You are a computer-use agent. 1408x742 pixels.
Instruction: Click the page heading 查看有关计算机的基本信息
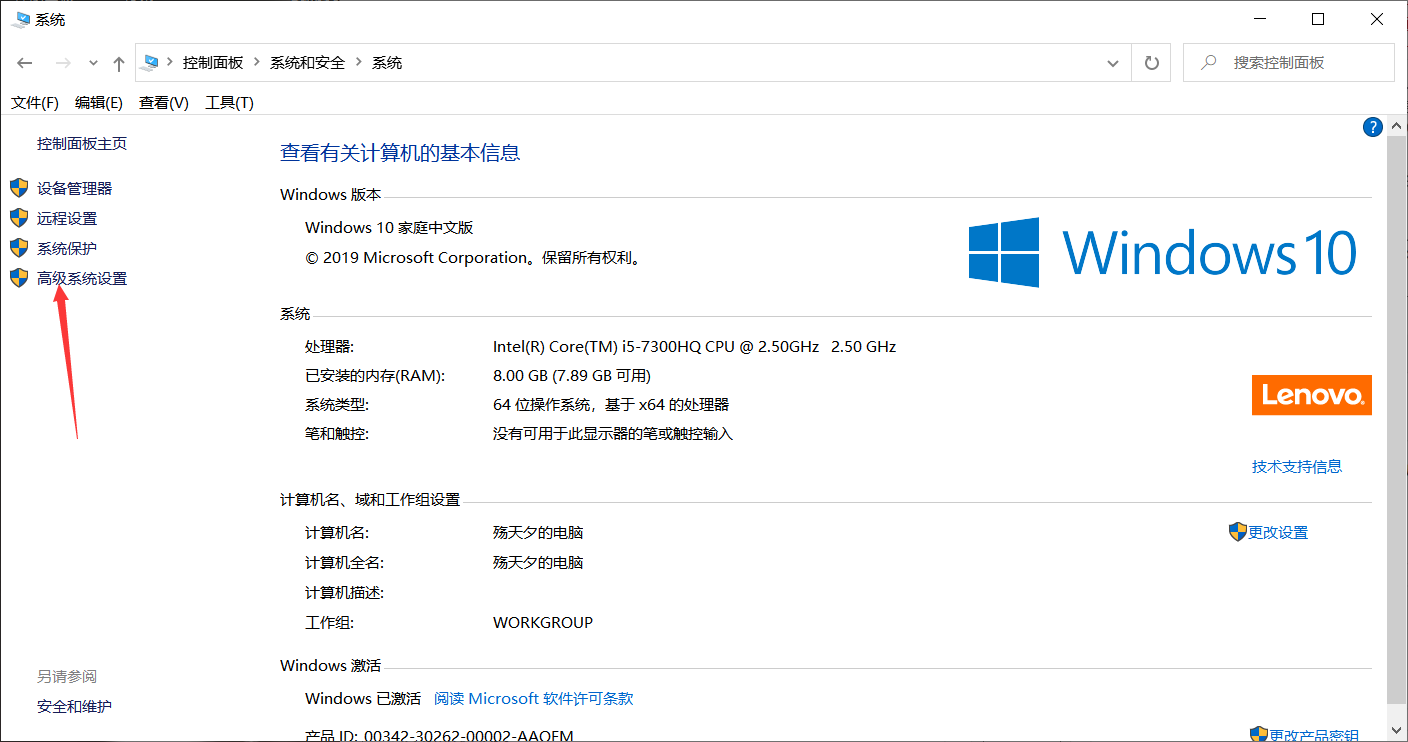point(400,153)
